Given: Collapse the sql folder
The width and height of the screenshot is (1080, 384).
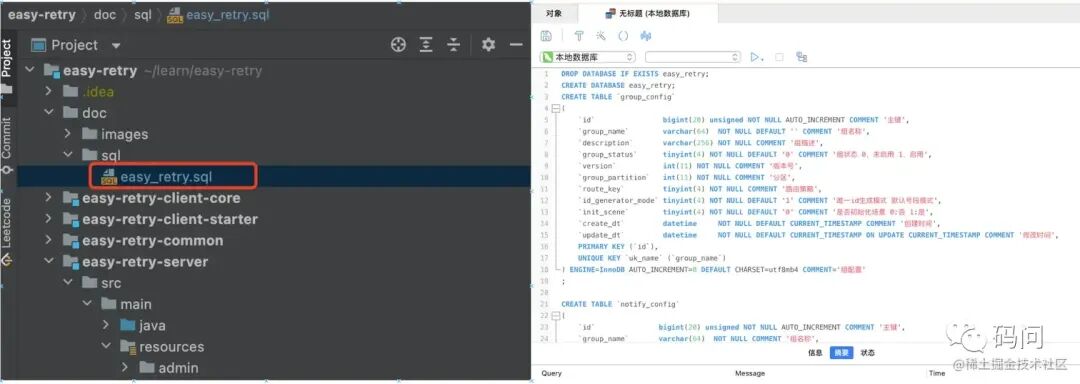Looking at the screenshot, I should (x=68, y=156).
